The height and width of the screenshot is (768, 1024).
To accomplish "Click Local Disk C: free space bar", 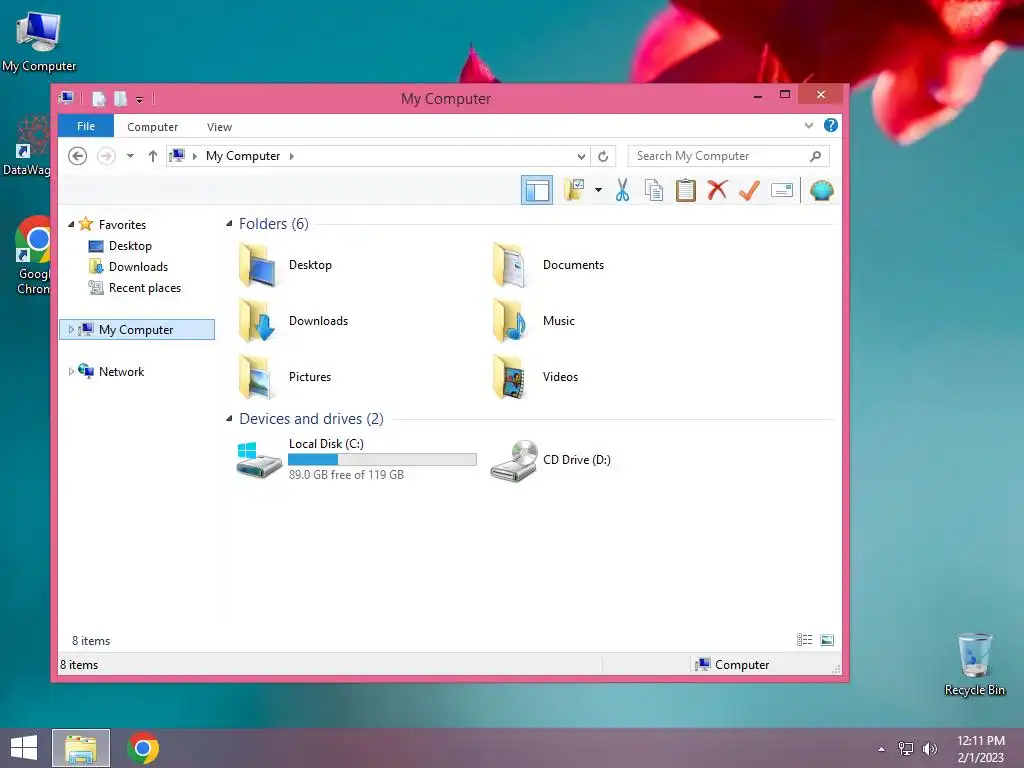I will point(382,460).
